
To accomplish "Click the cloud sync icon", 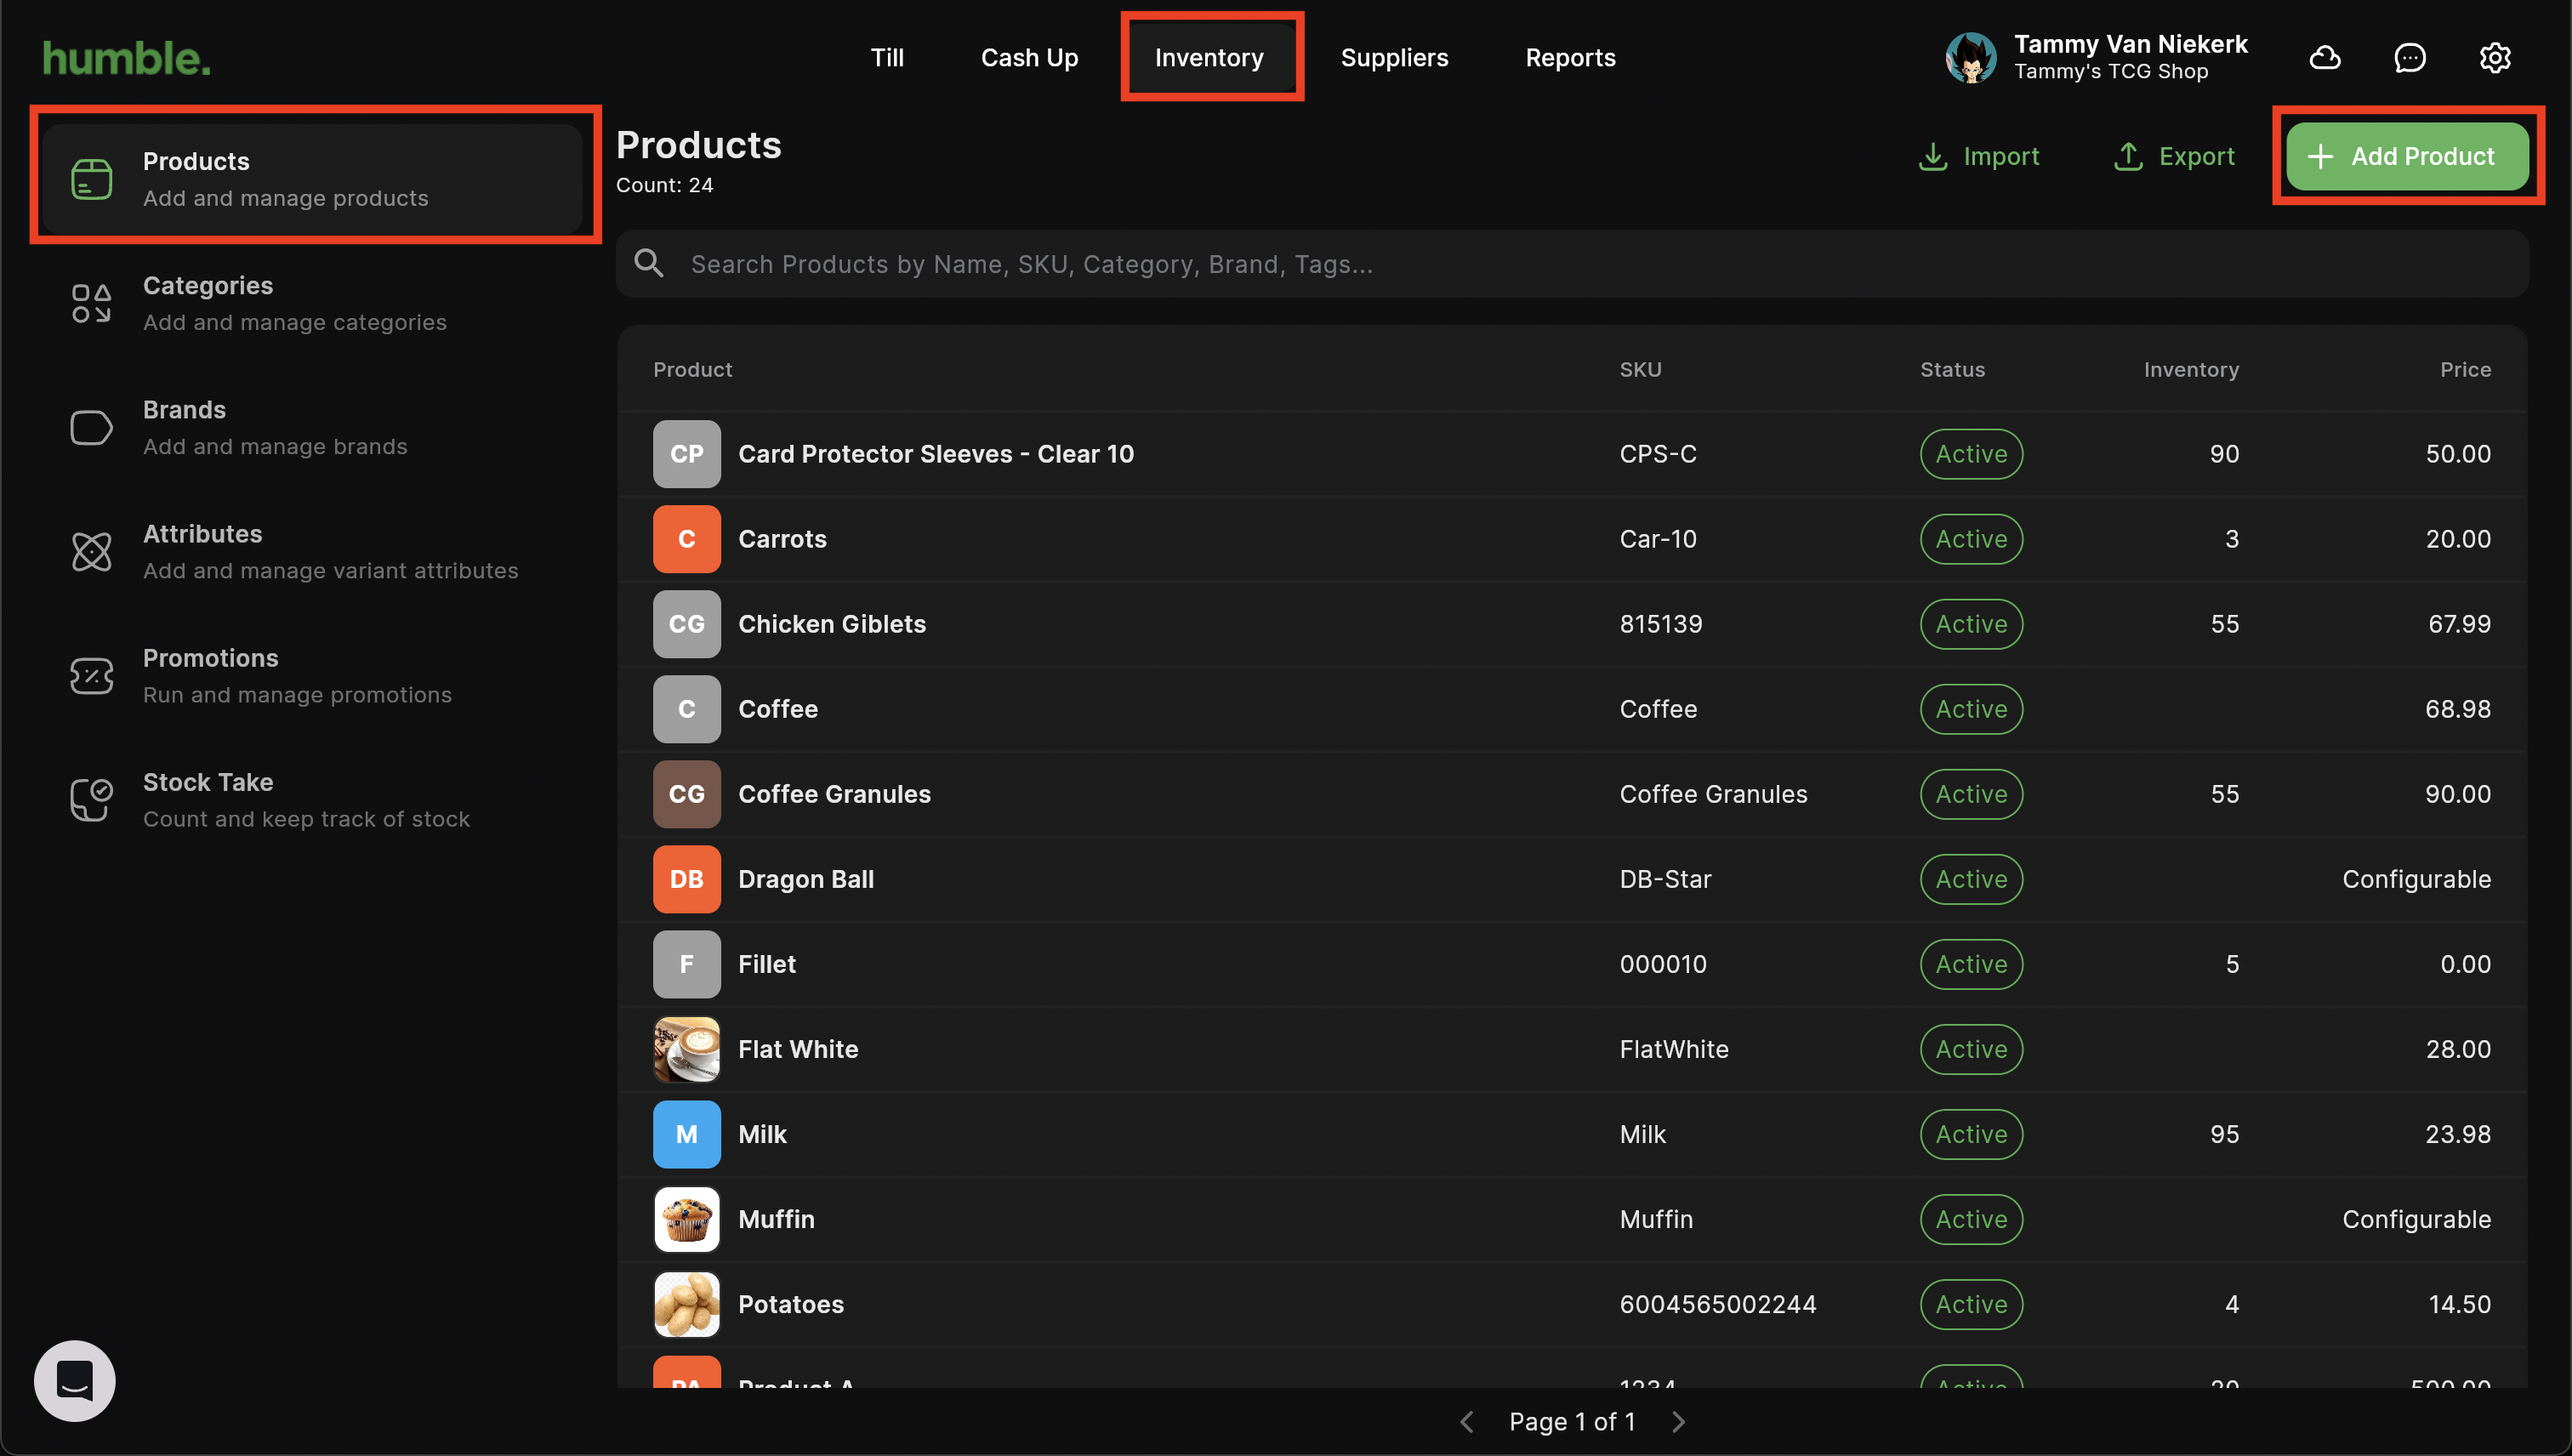I will pyautogui.click(x=2325, y=58).
